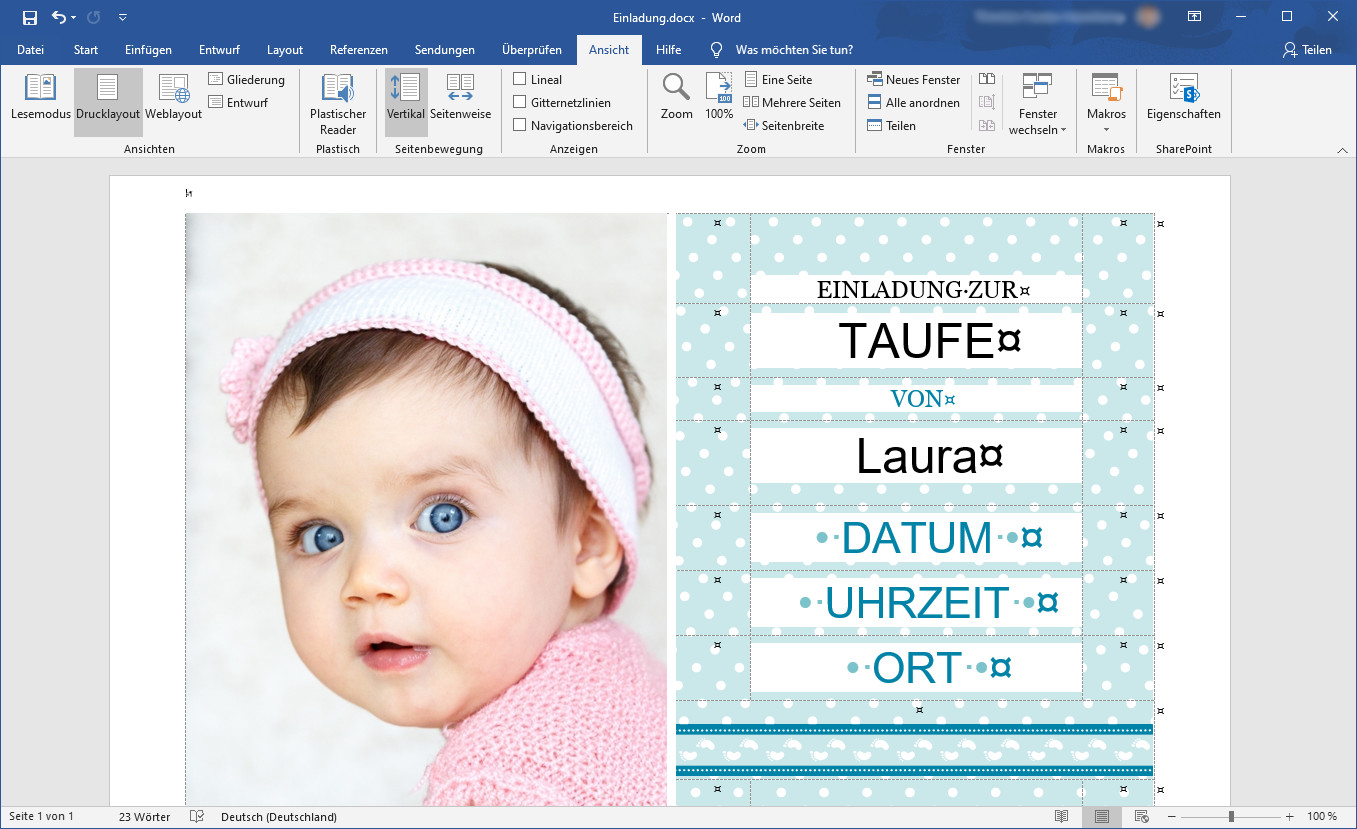Click the Teilen share button
1357x829 pixels.
pyautogui.click(x=1307, y=50)
